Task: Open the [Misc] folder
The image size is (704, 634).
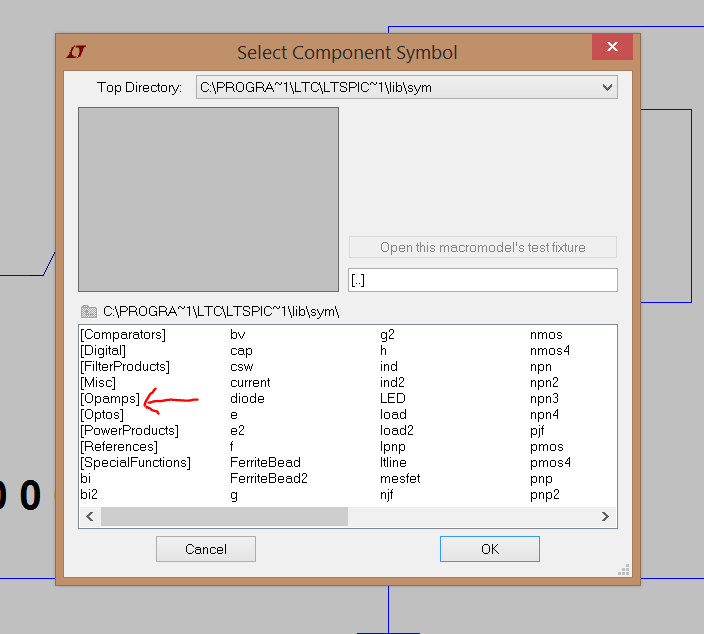Action: [x=98, y=383]
